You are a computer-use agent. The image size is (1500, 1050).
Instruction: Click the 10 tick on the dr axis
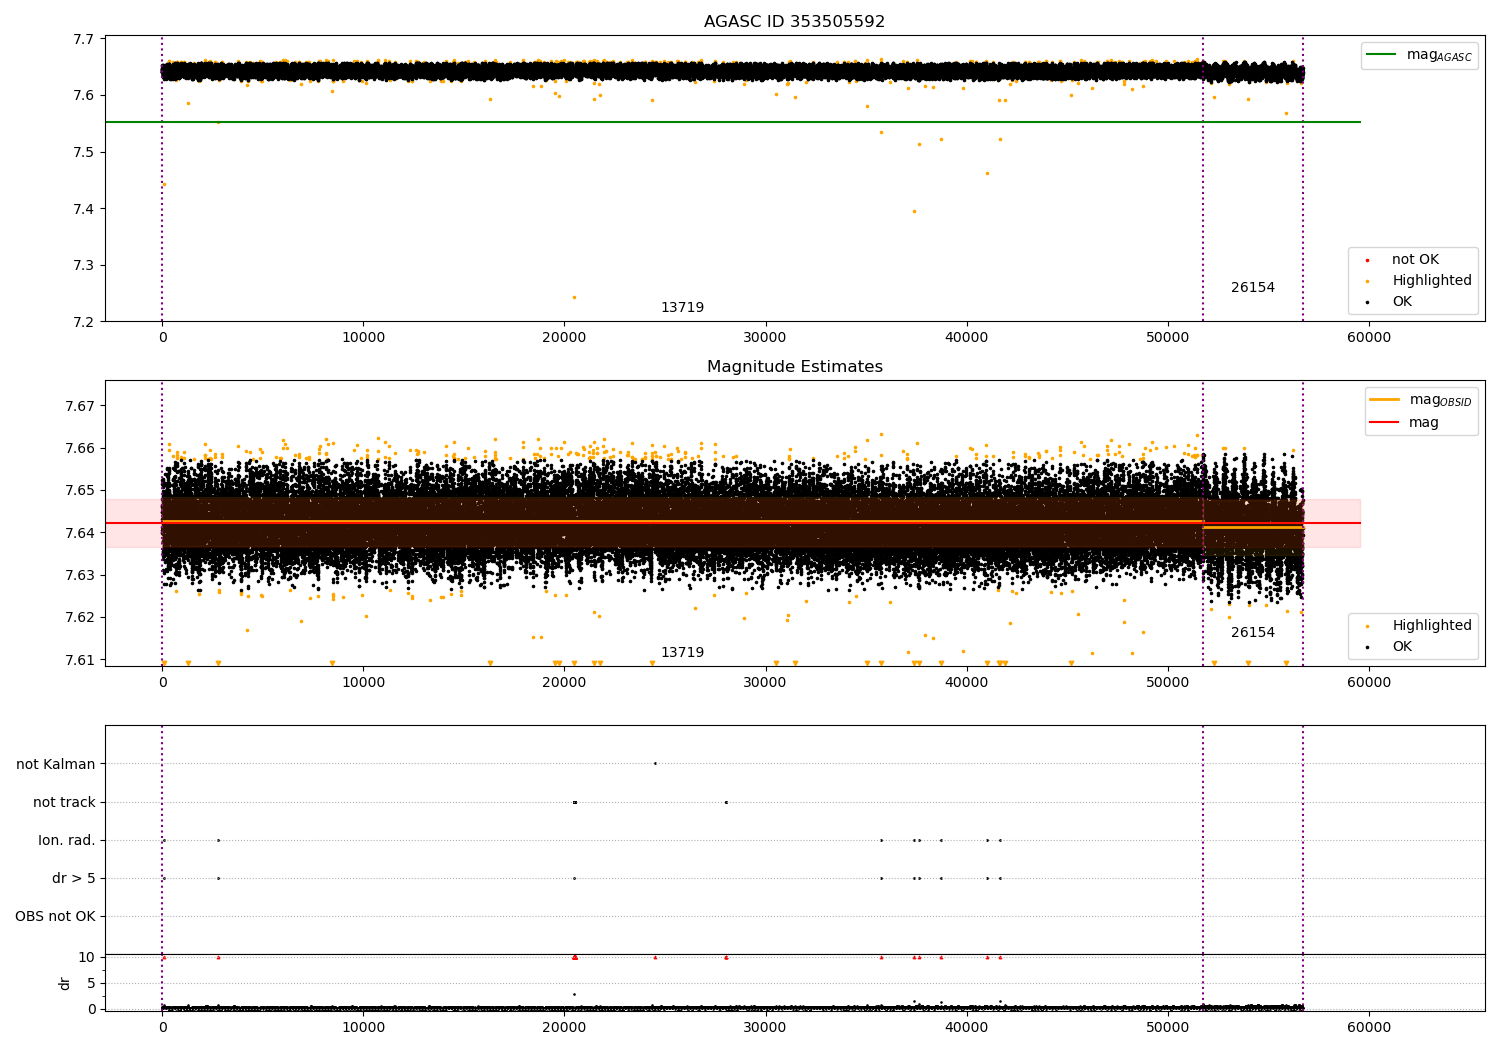point(87,958)
